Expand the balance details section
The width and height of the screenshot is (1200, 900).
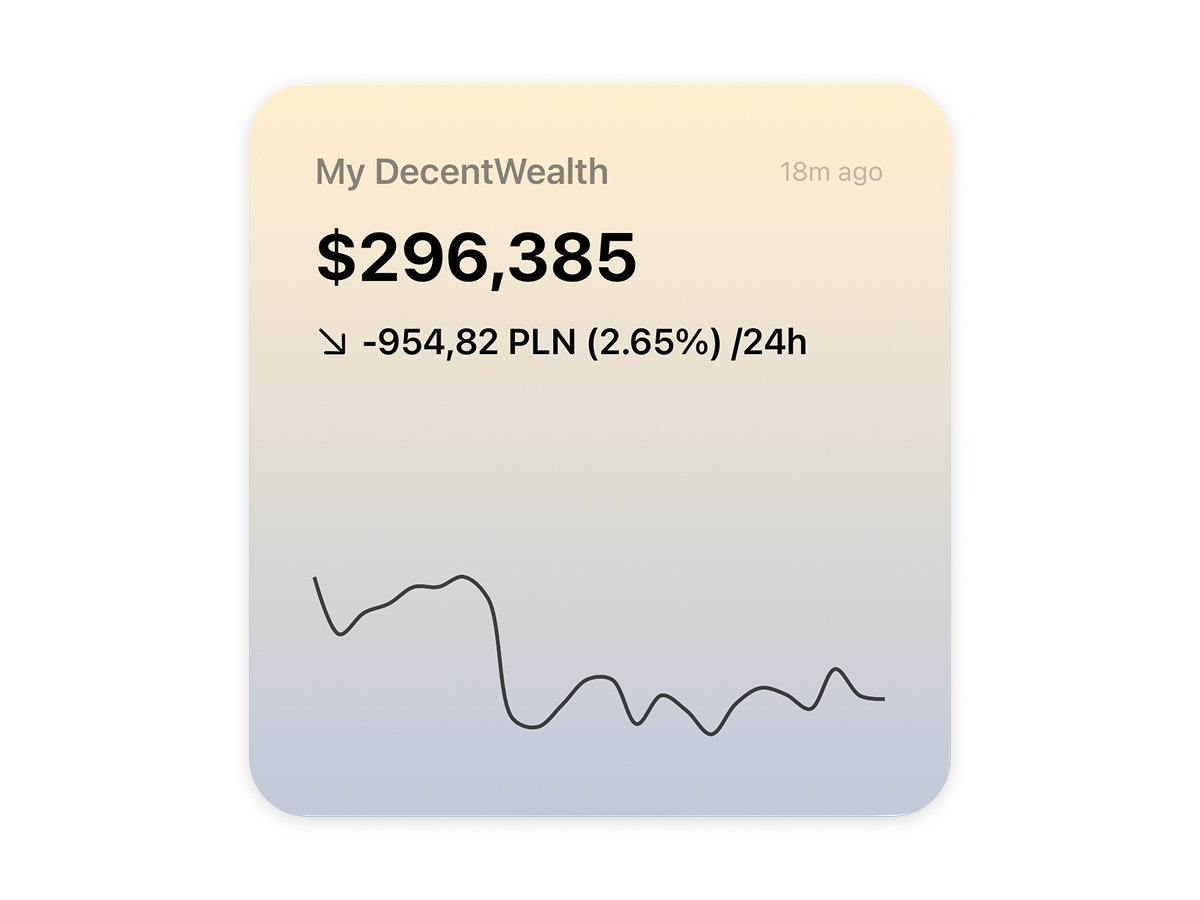point(475,257)
